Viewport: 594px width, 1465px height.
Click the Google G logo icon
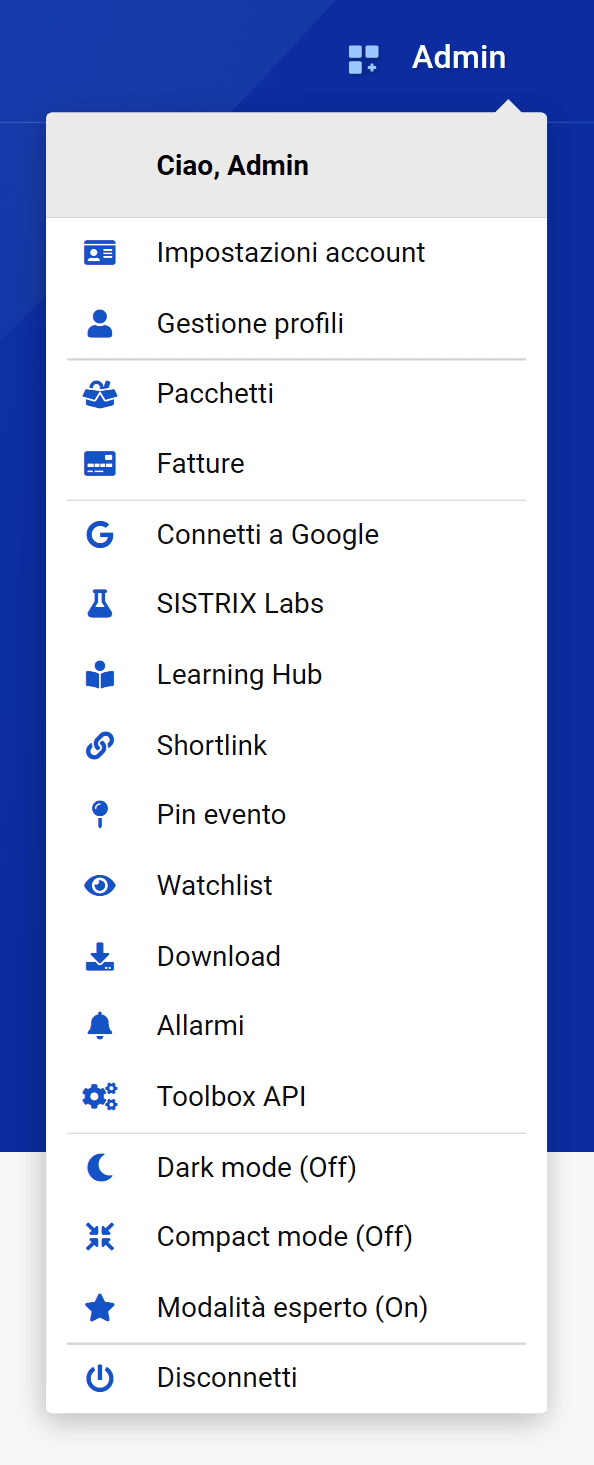[x=100, y=535]
